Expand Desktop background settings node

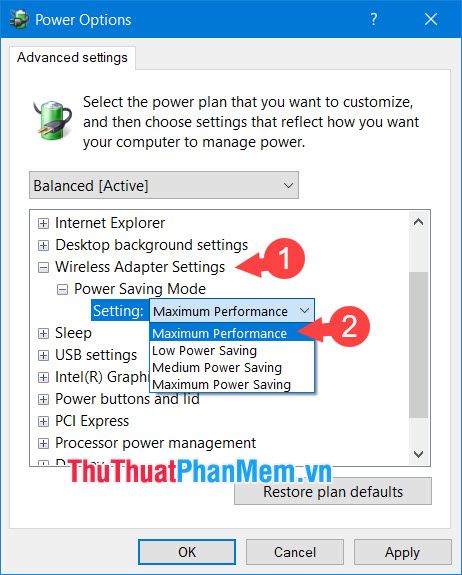(x=43, y=245)
